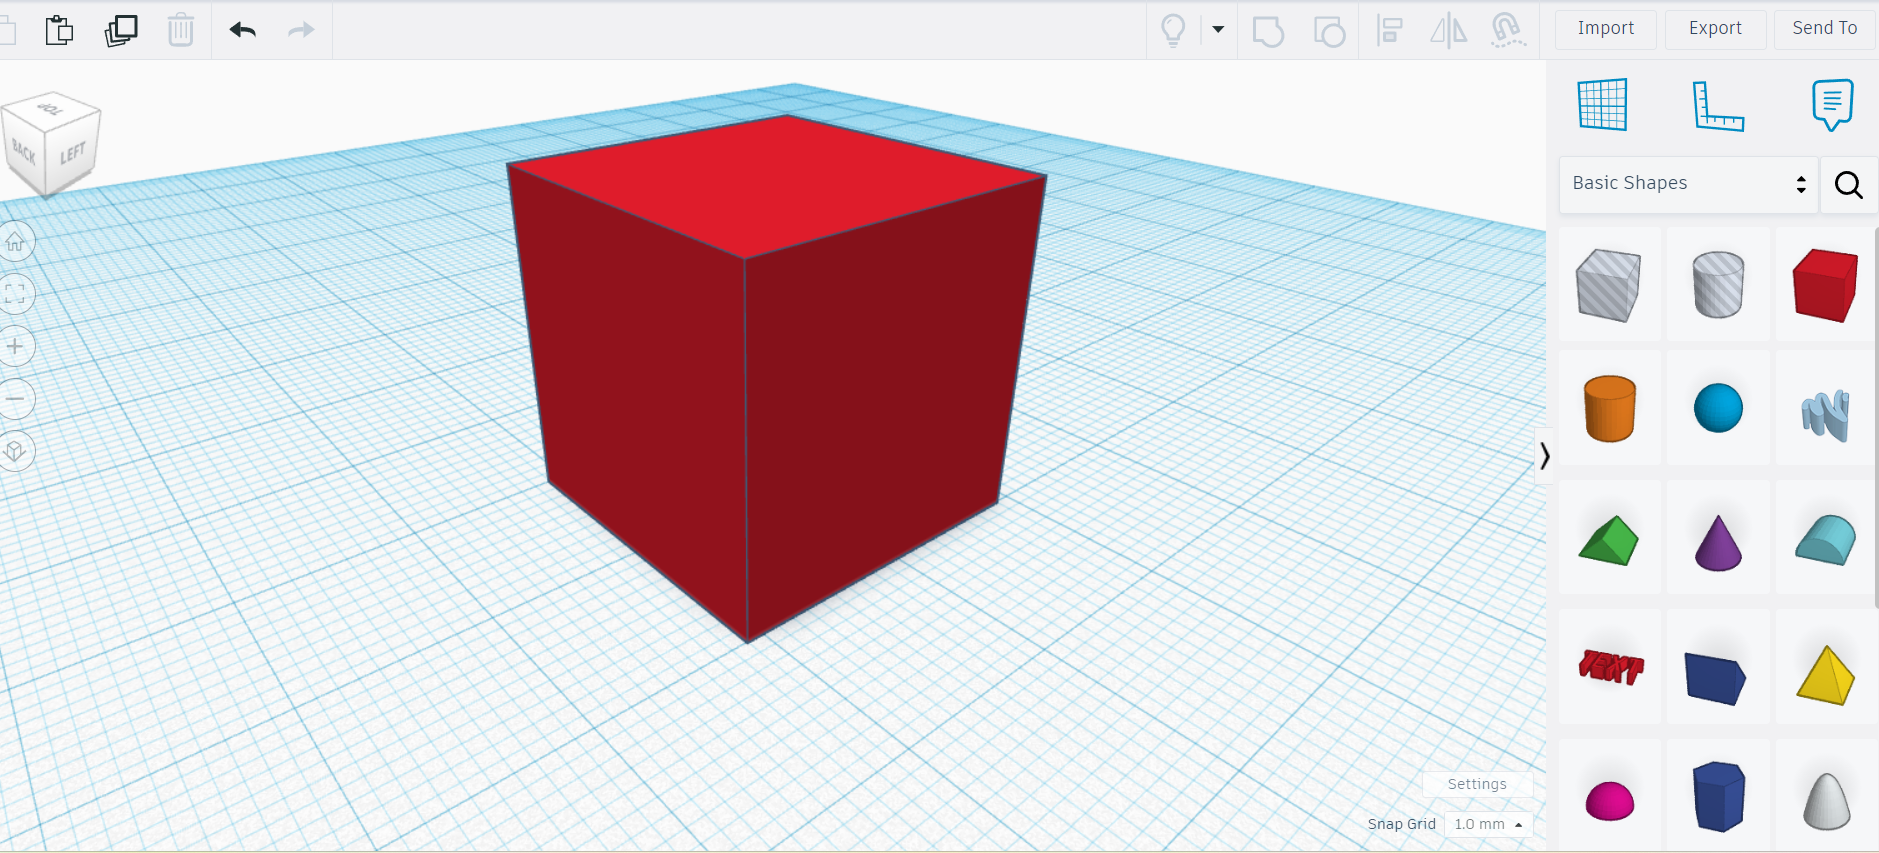This screenshot has height=853, width=1879.
Task: Open dropdown arrow next to lightbulb
Action: click(x=1218, y=30)
